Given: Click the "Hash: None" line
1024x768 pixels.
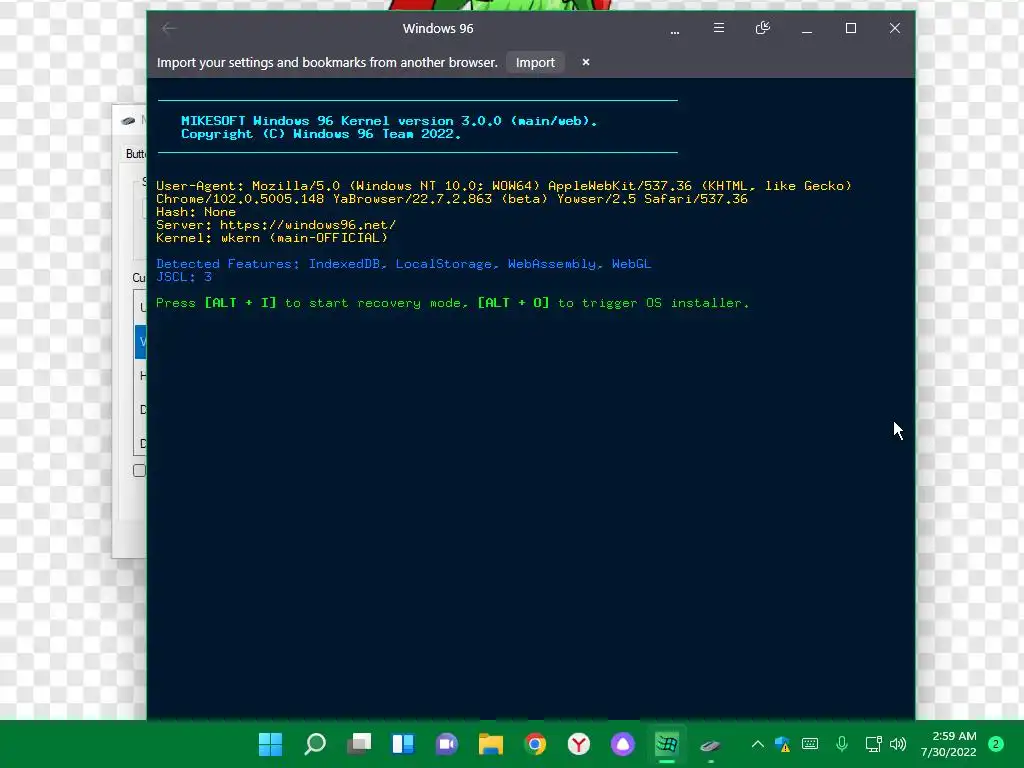Looking at the screenshot, I should 196,212.
